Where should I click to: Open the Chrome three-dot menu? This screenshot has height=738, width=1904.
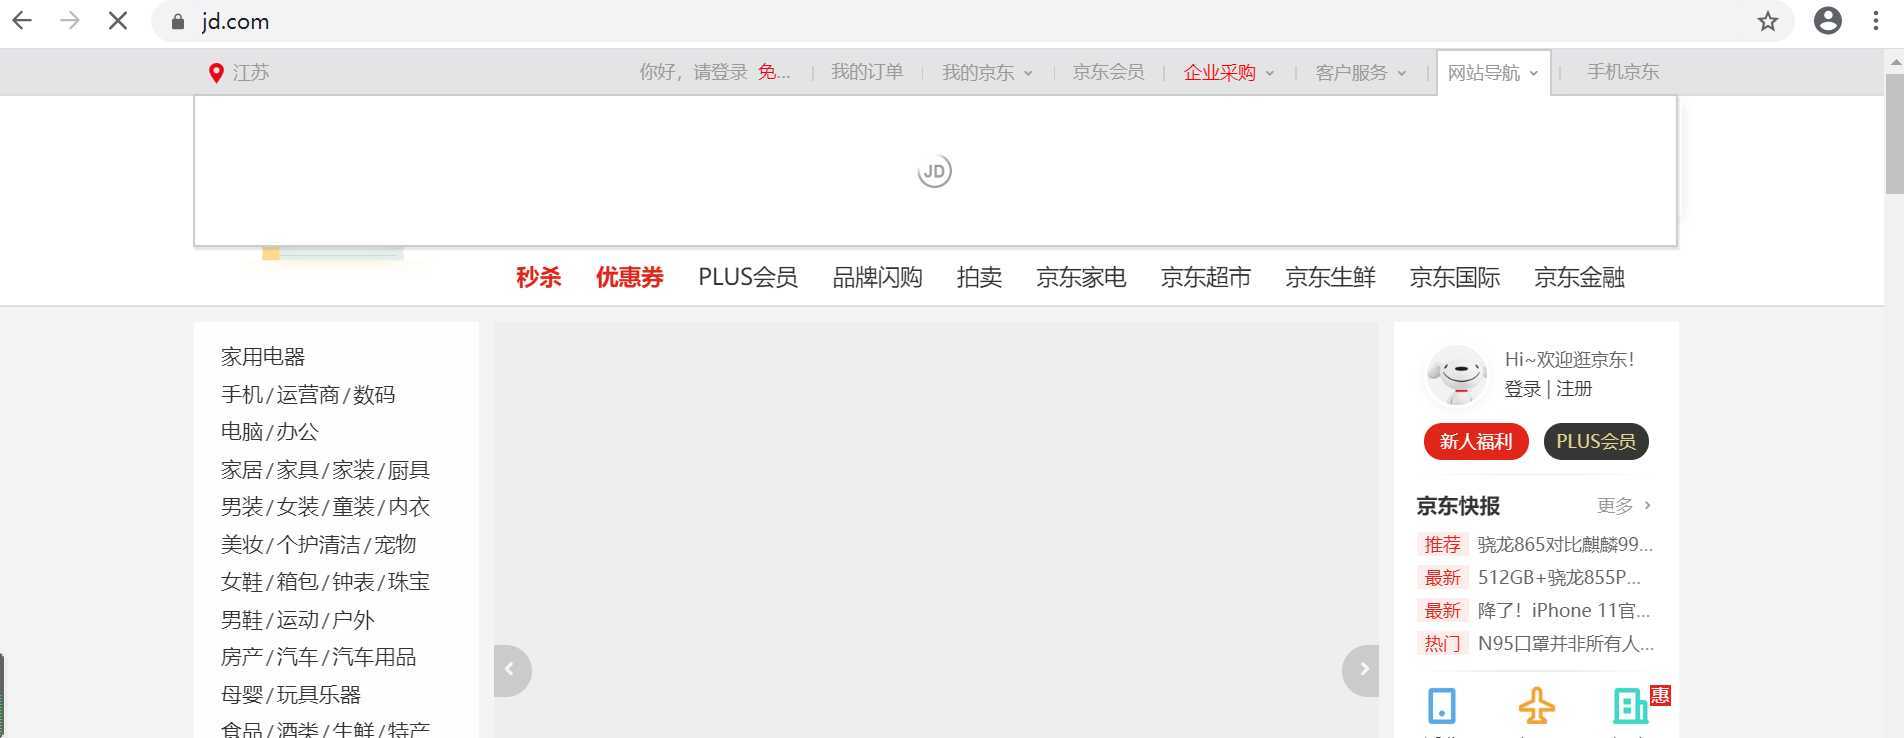tap(1876, 21)
